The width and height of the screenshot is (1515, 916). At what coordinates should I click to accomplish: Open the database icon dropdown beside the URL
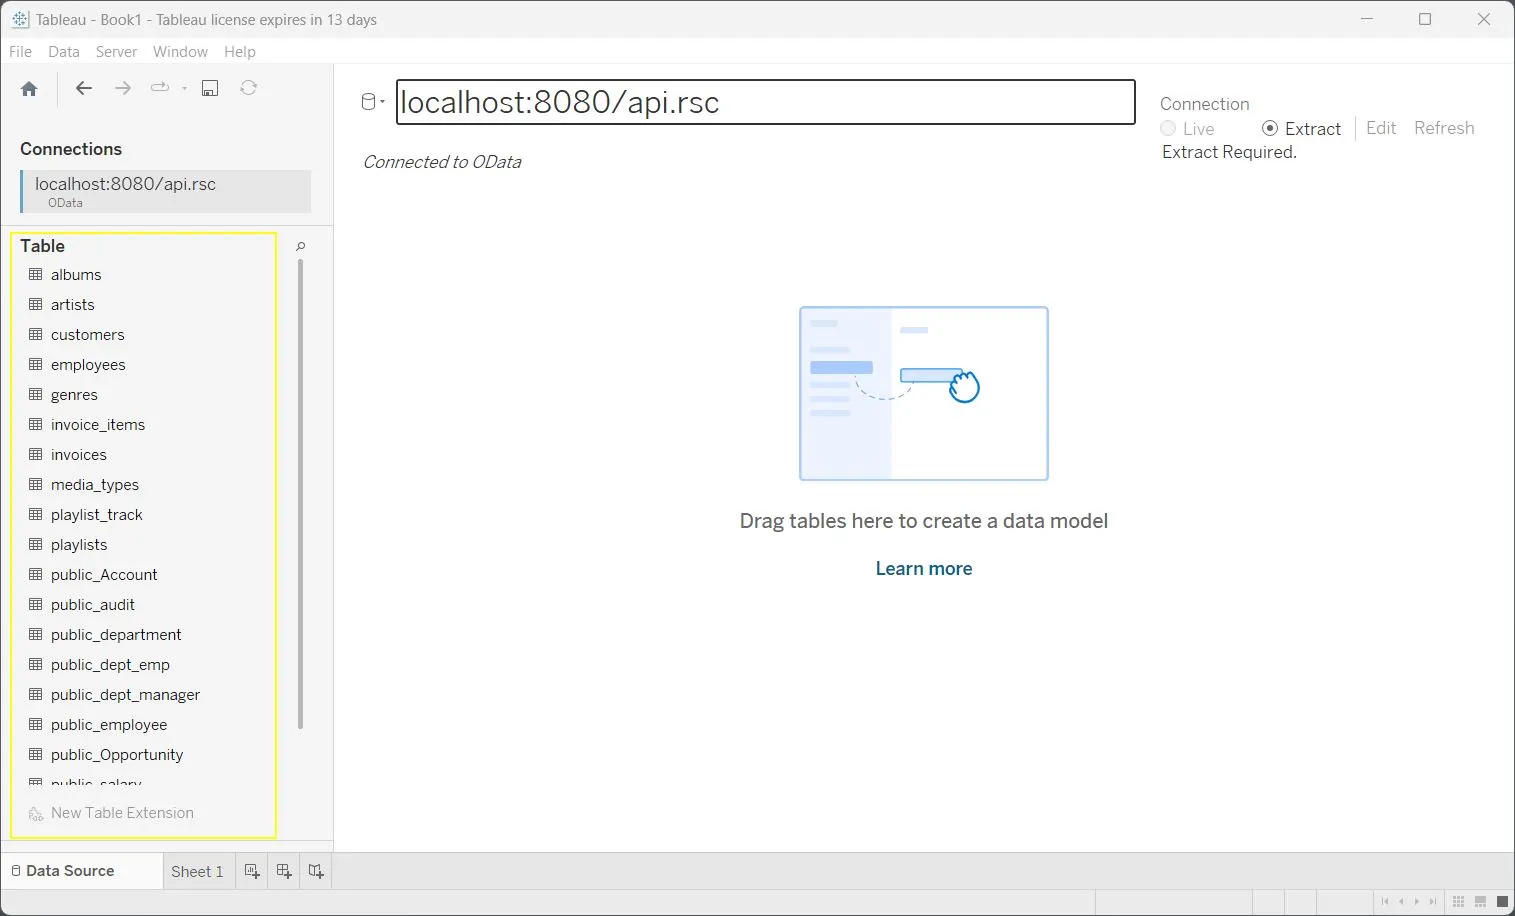(371, 101)
